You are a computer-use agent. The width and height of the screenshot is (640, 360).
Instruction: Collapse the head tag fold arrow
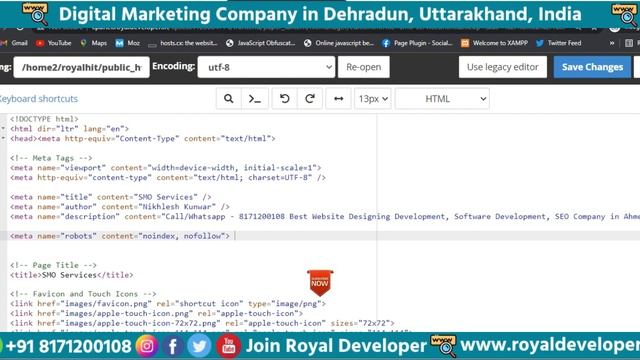pyautogui.click(x=3, y=138)
